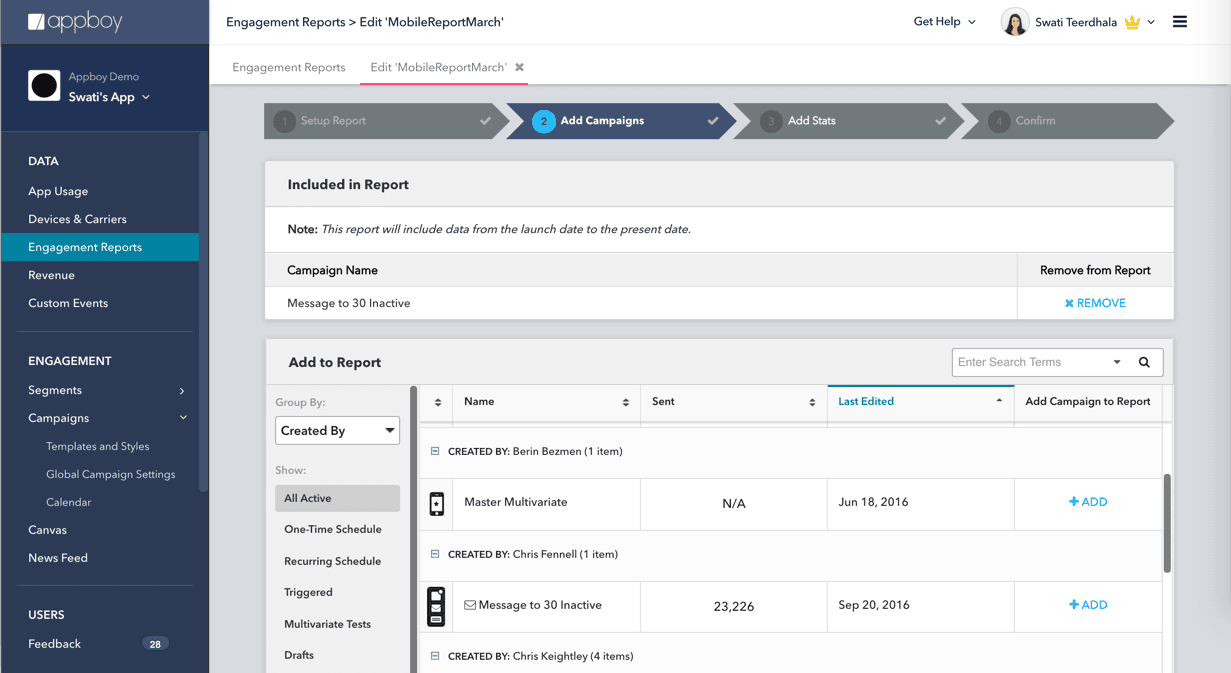Collapse the Chris Keightley group

click(435, 656)
